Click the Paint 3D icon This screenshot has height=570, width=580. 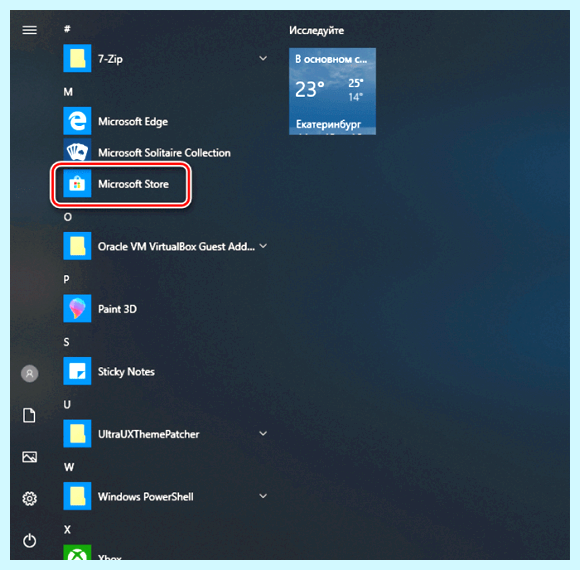coord(77,308)
